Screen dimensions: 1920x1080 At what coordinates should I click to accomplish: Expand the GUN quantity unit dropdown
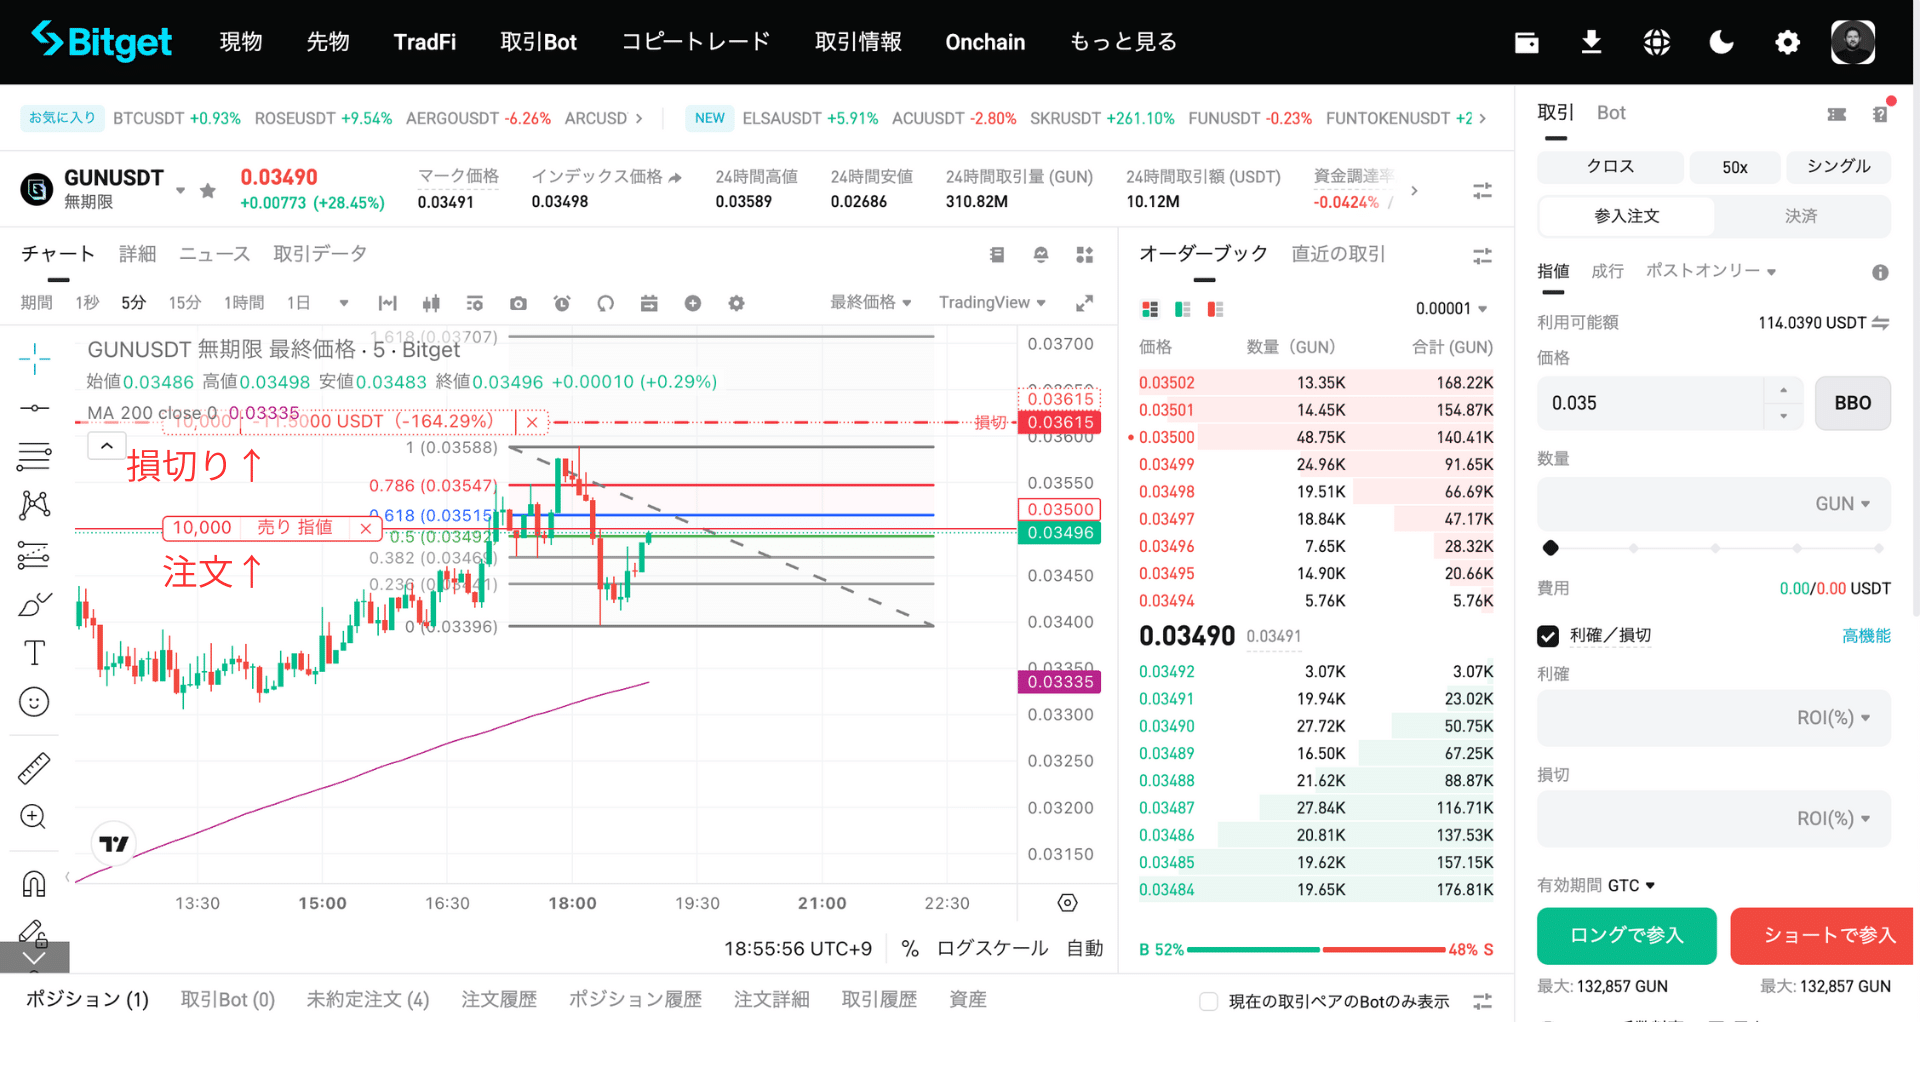(x=1842, y=504)
